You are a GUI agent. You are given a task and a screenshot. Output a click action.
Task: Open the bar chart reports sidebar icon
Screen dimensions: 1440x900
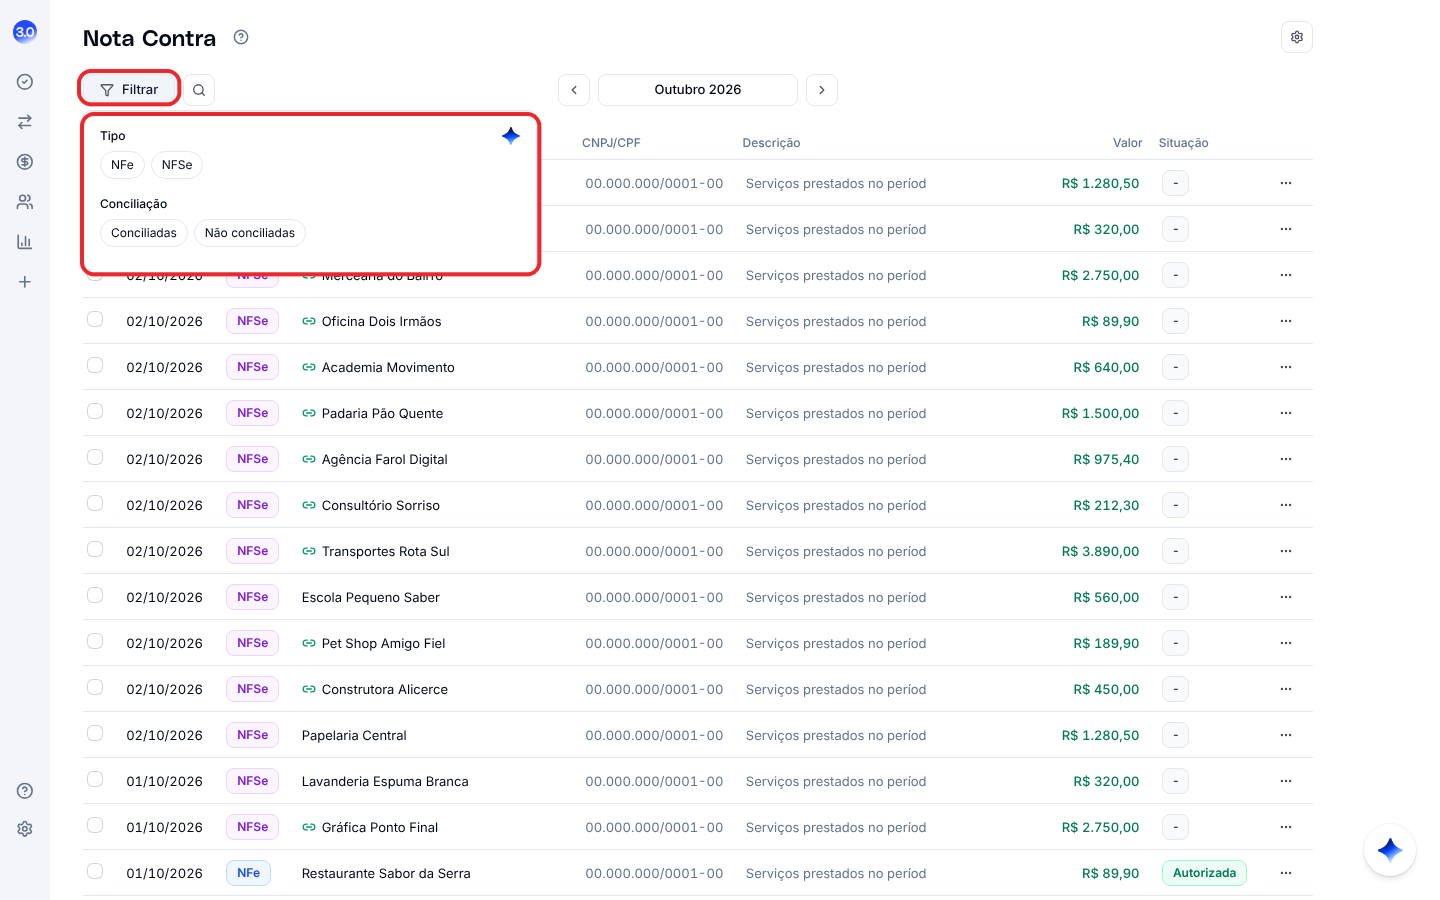coord(25,242)
